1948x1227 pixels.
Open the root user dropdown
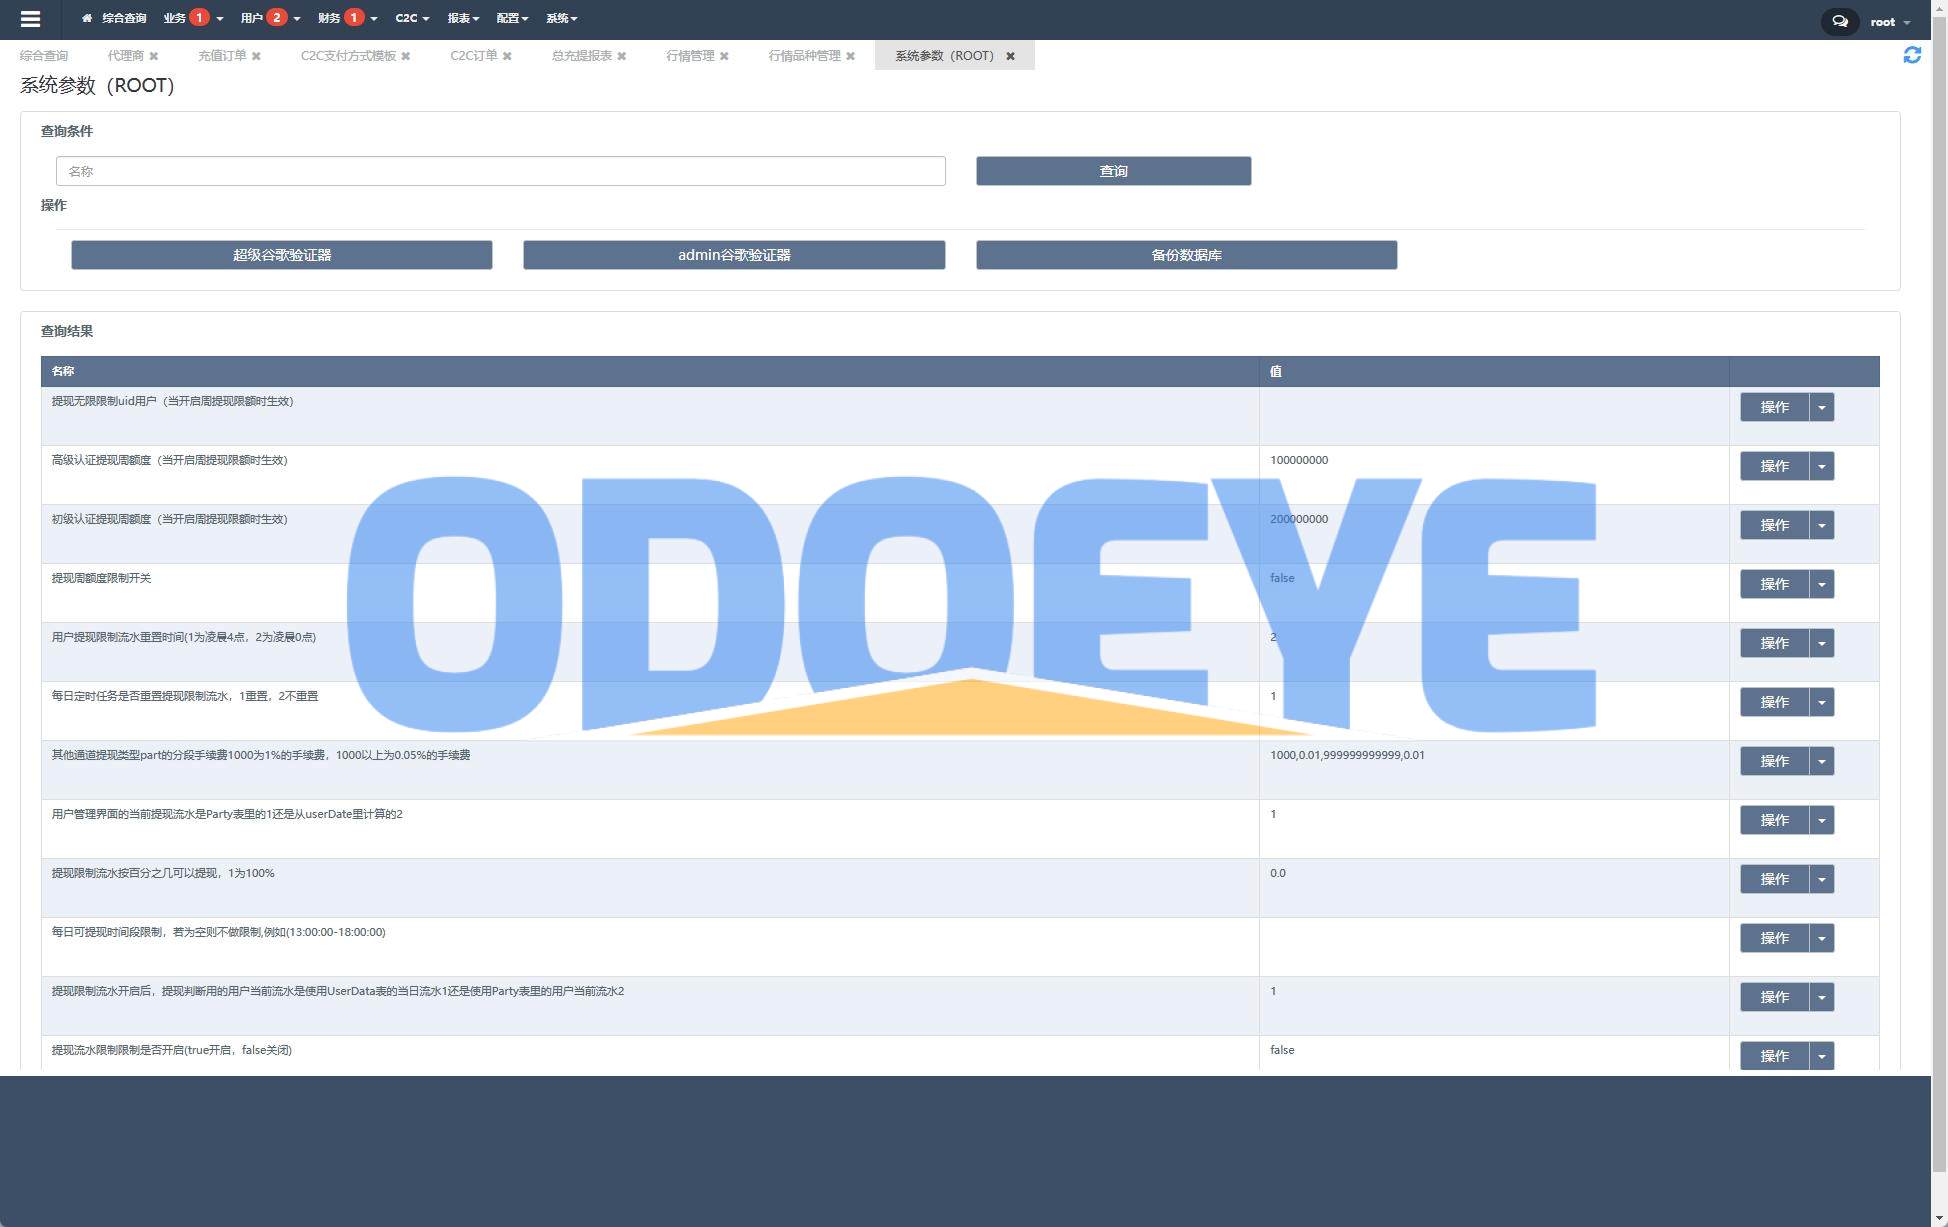coord(1890,22)
